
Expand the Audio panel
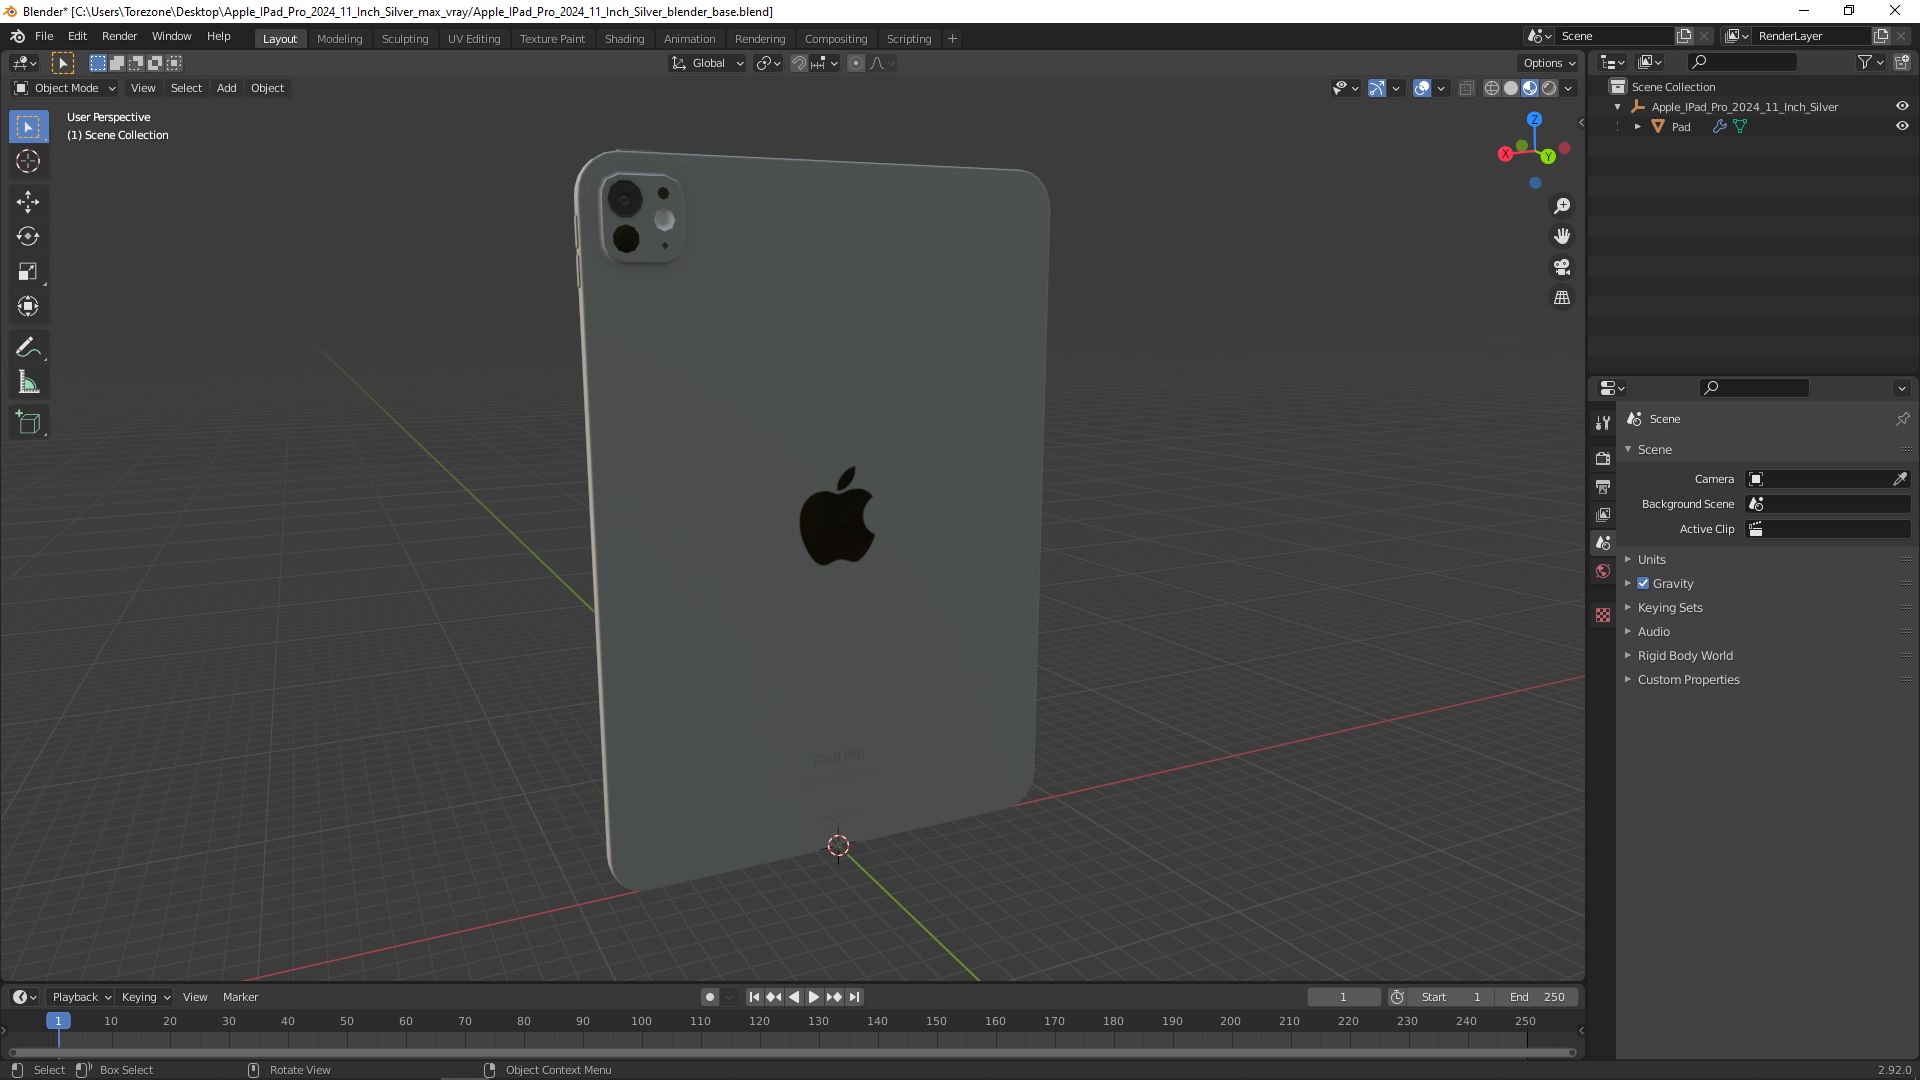pos(1653,631)
